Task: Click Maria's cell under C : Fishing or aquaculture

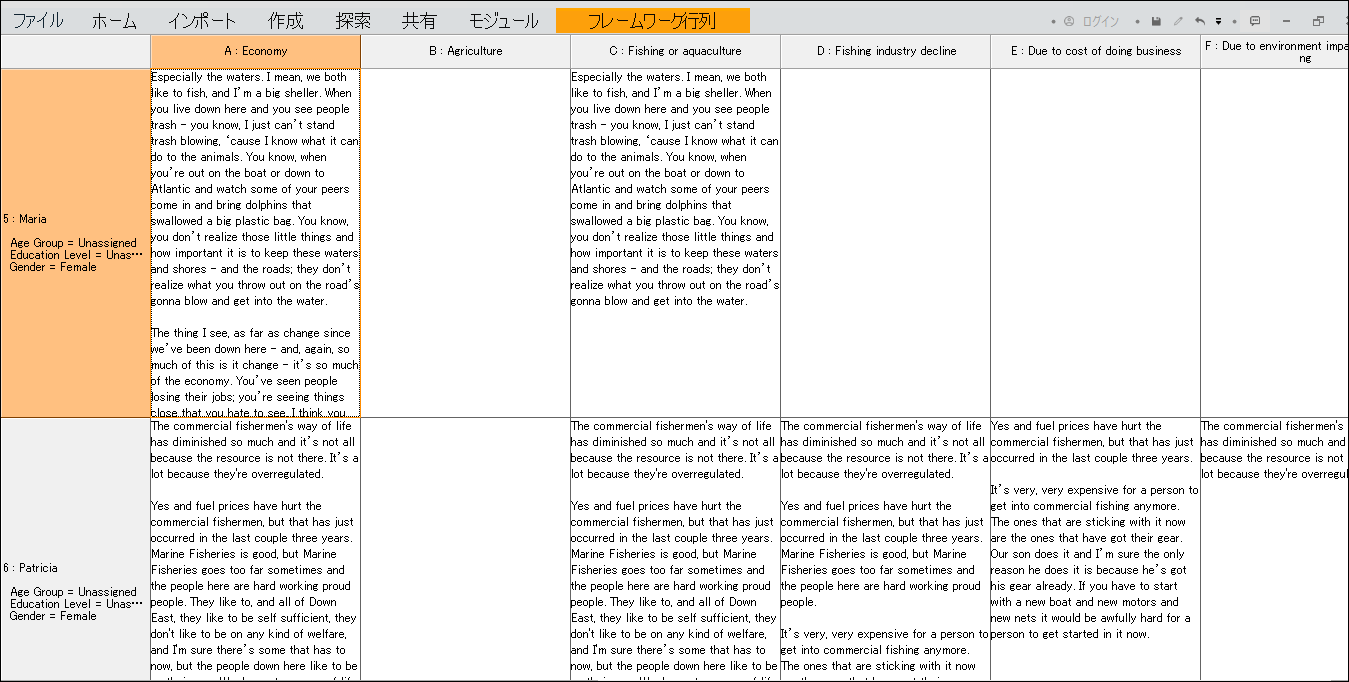Action: pyautogui.click(x=675, y=243)
